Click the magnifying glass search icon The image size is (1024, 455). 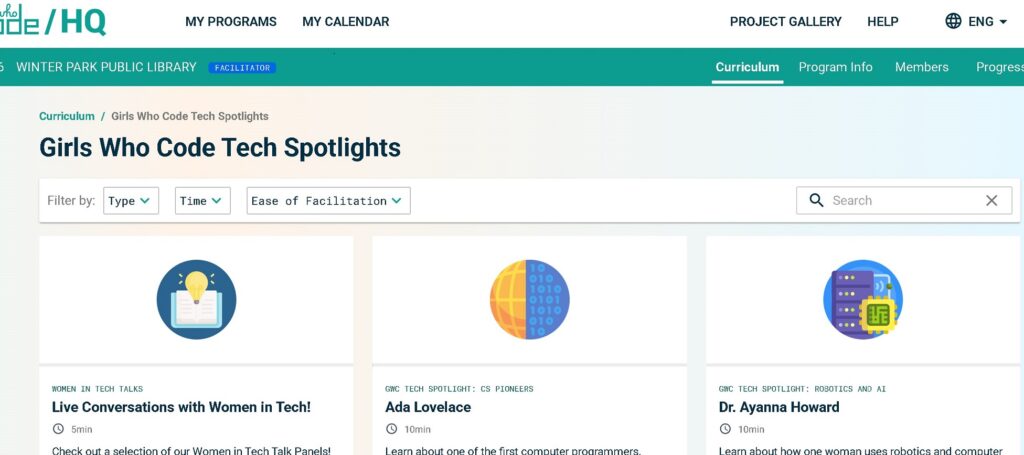coord(816,200)
